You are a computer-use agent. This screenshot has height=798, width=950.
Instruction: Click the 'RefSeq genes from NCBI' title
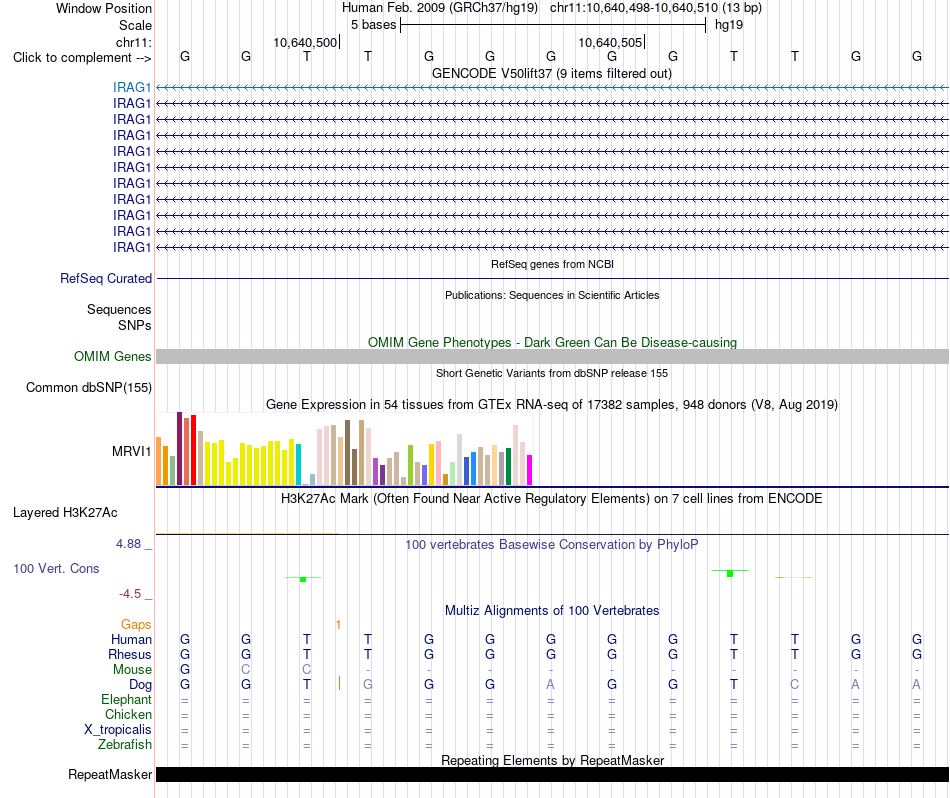[552, 264]
